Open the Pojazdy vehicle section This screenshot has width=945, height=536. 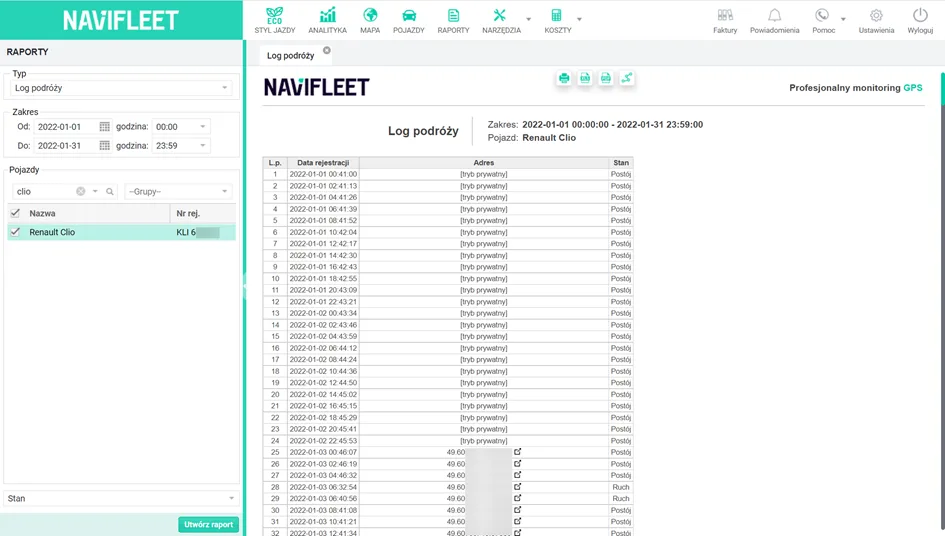coord(409,20)
